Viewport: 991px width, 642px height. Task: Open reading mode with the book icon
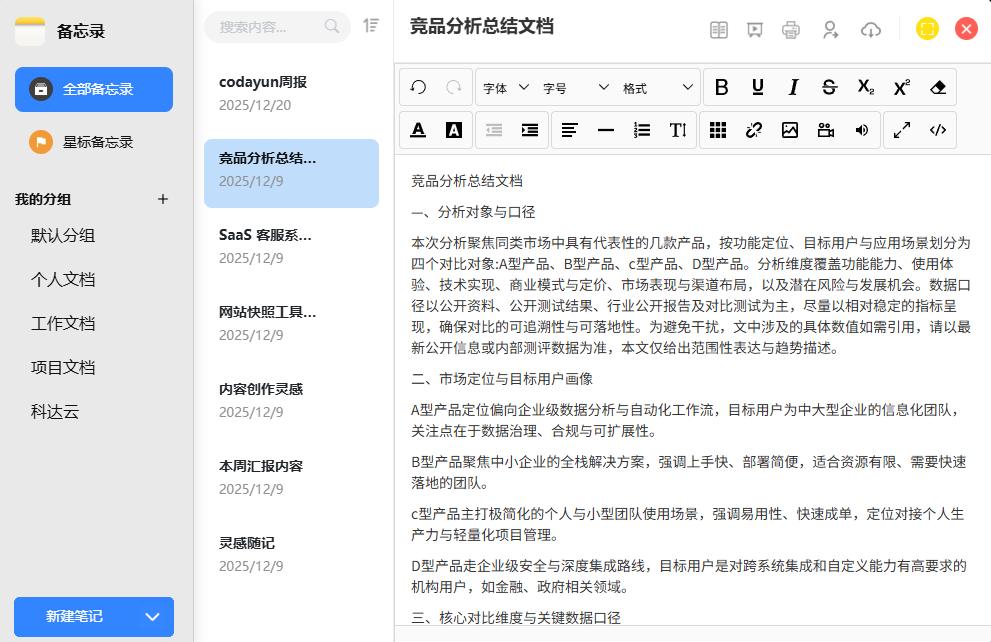[718, 29]
